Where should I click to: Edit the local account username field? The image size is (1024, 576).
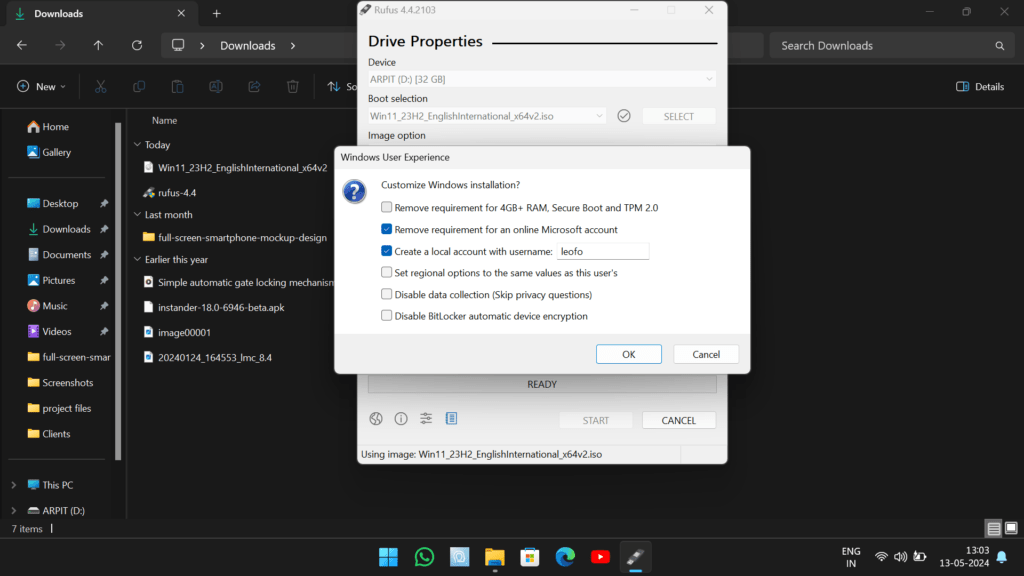pyautogui.click(x=603, y=251)
